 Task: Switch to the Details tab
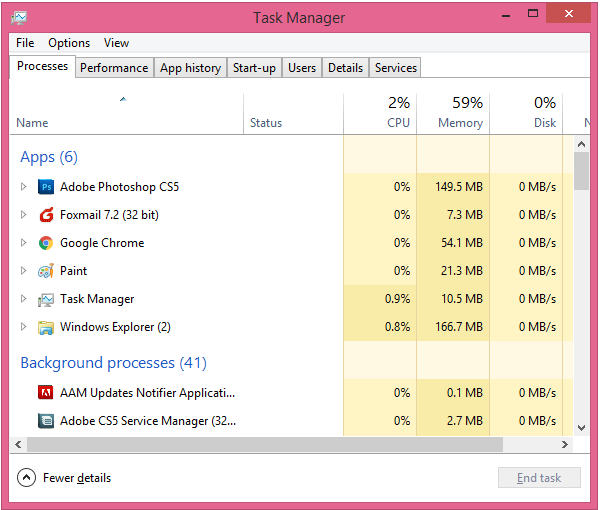346,68
